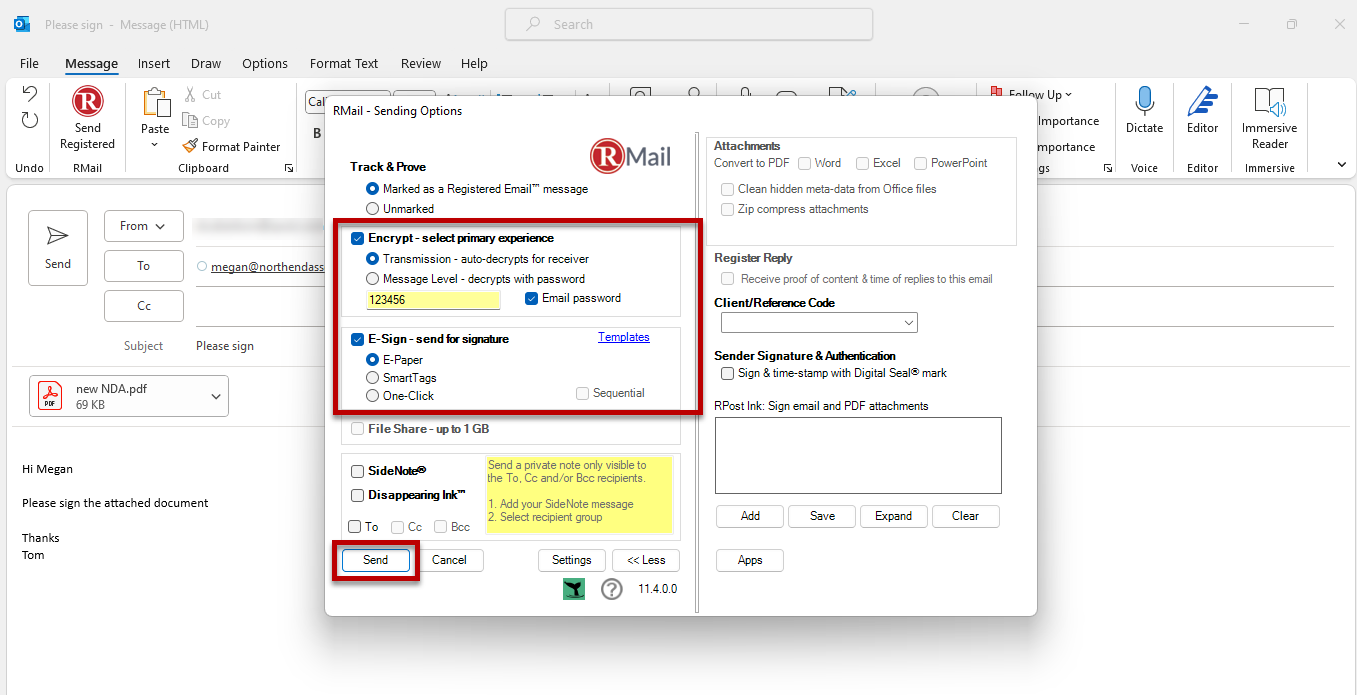
Task: Uncheck E-Sign send for signature
Action: 358,339
